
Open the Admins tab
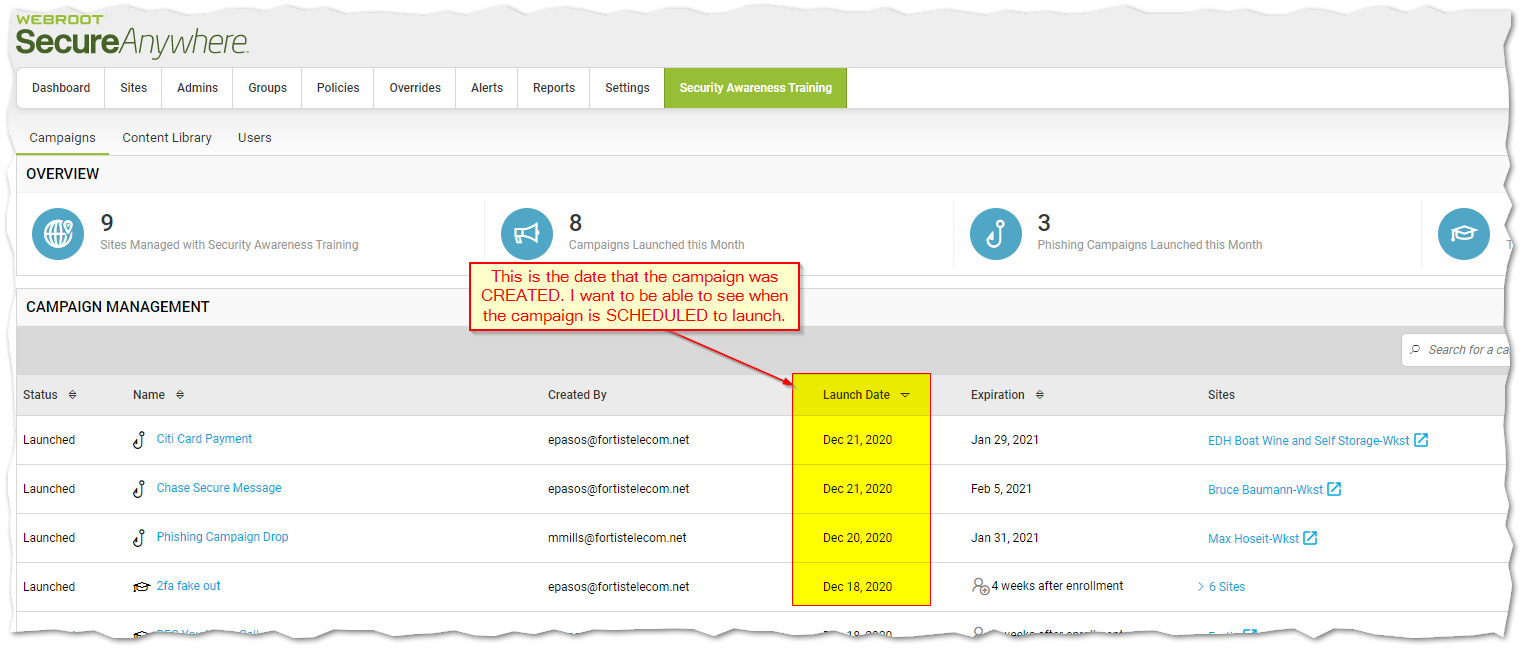(x=197, y=88)
